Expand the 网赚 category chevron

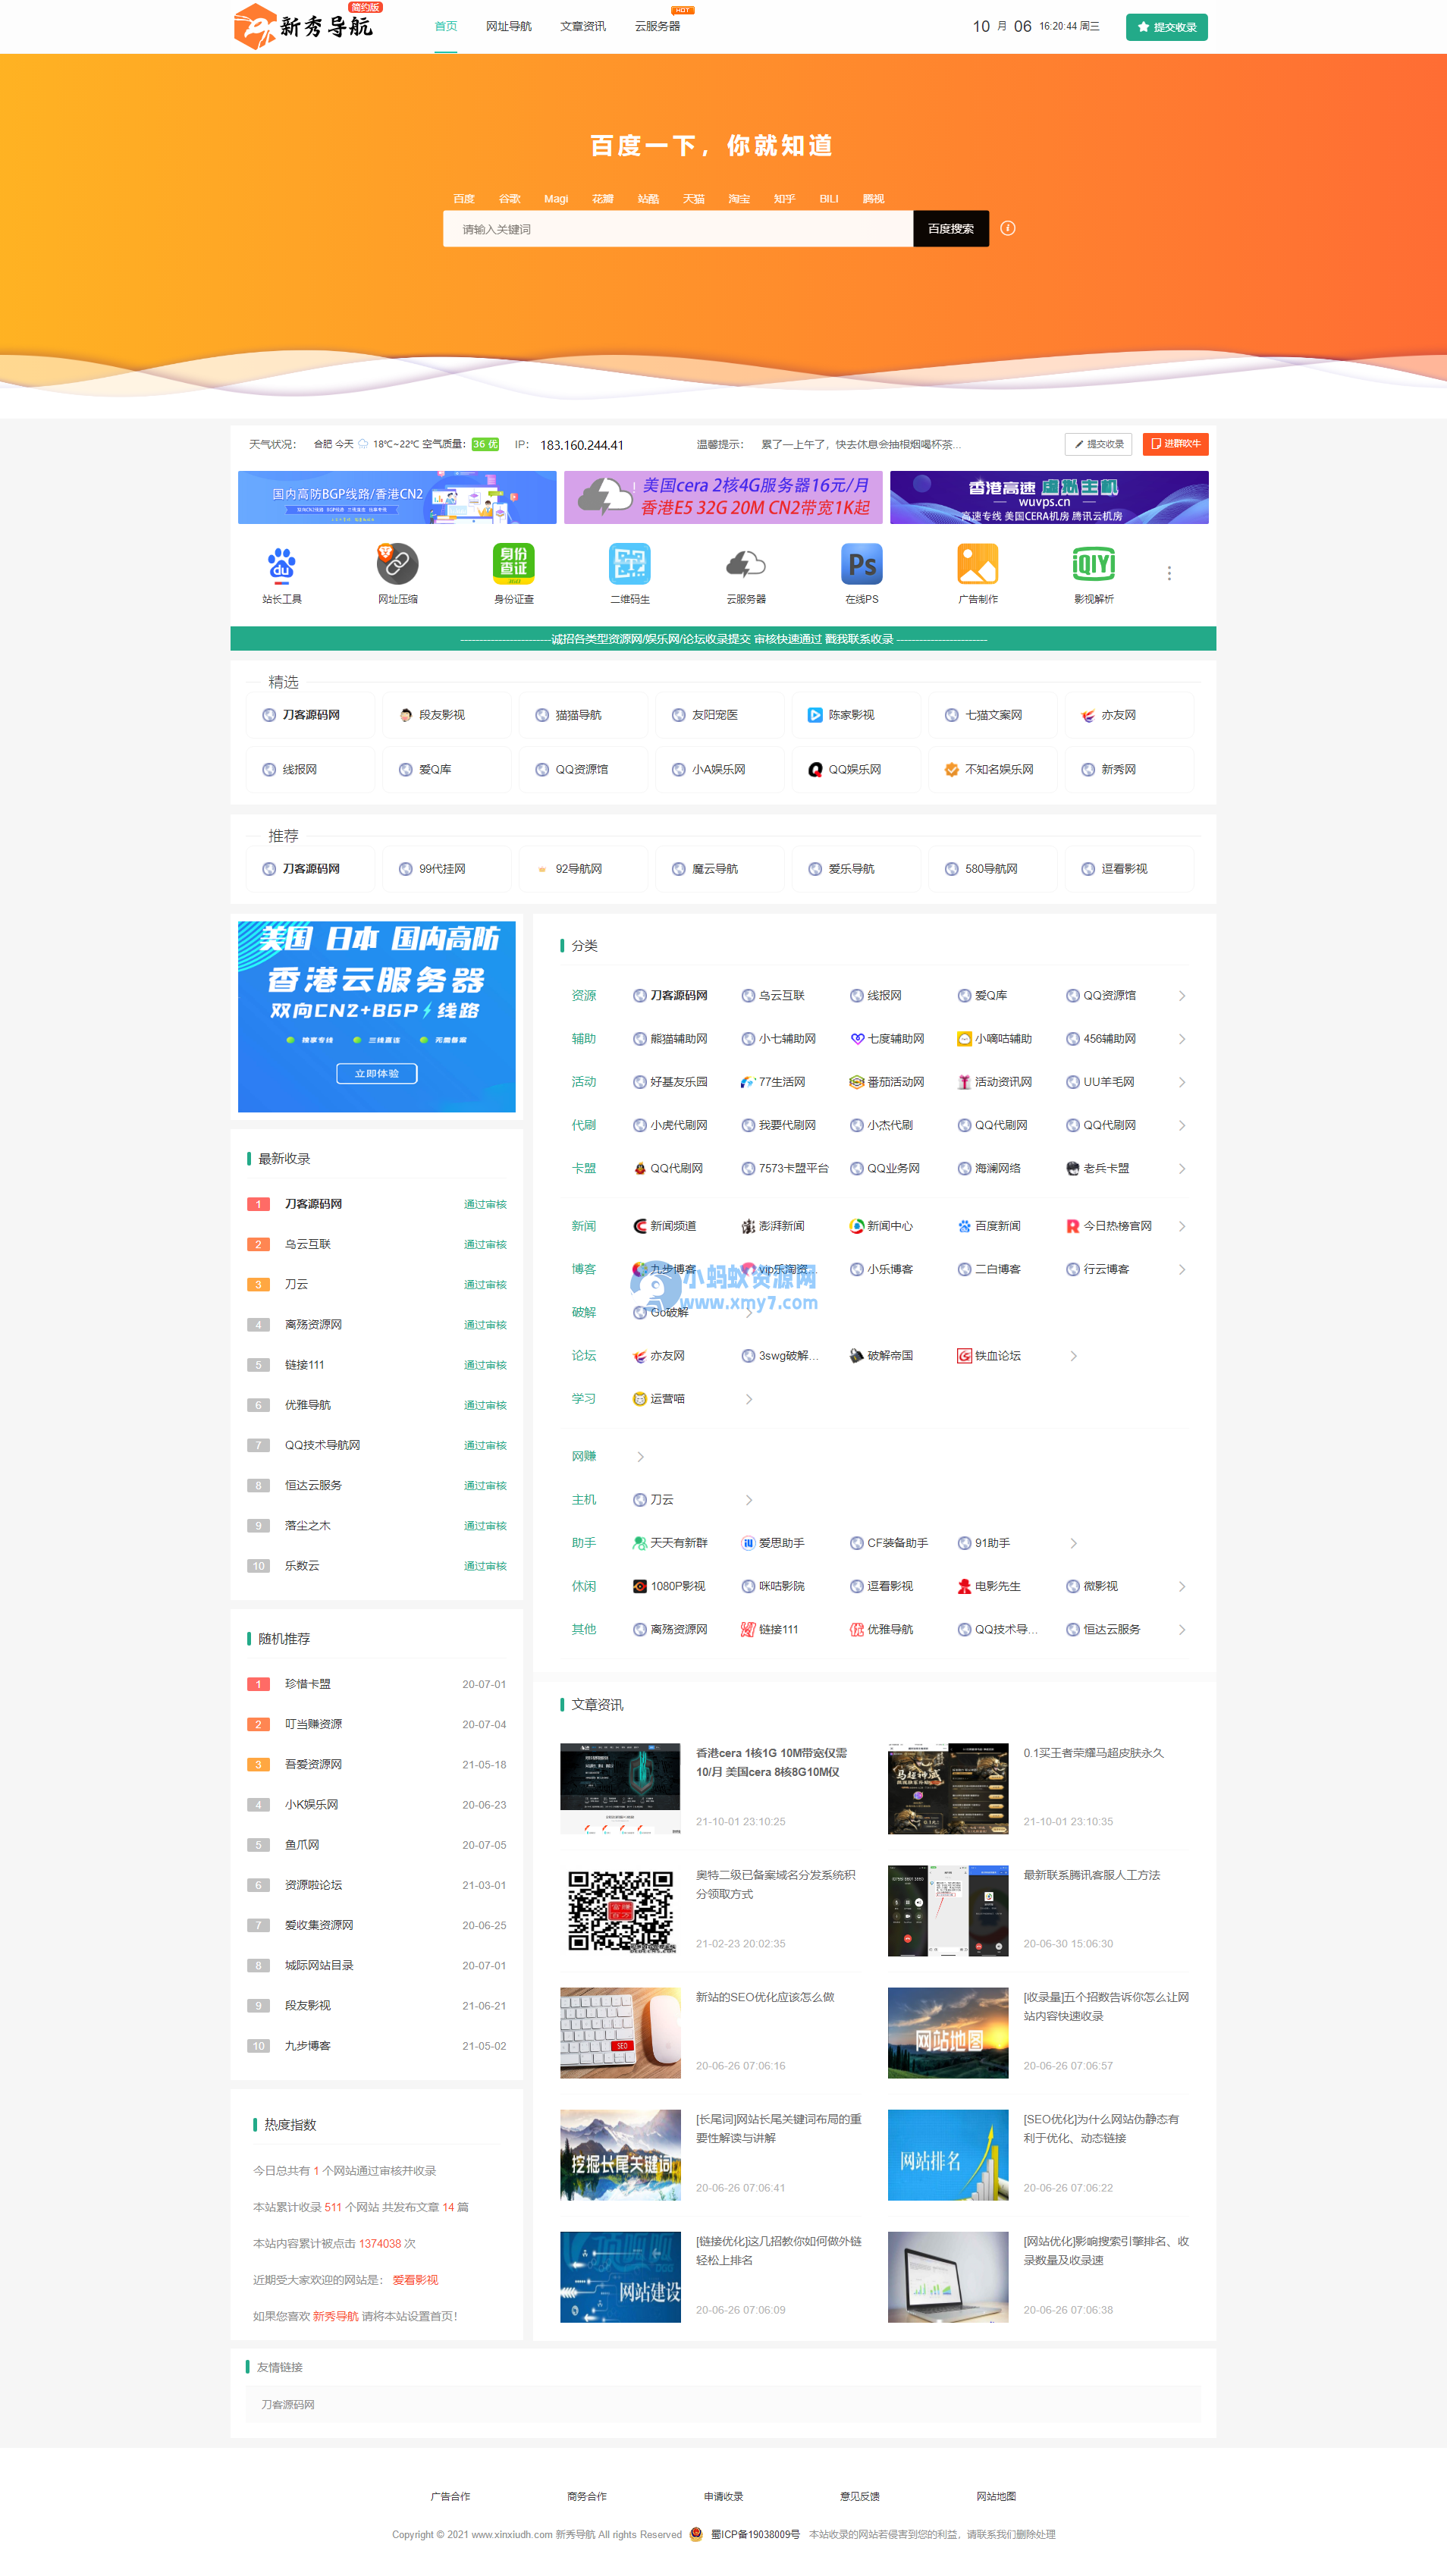pyautogui.click(x=640, y=1456)
